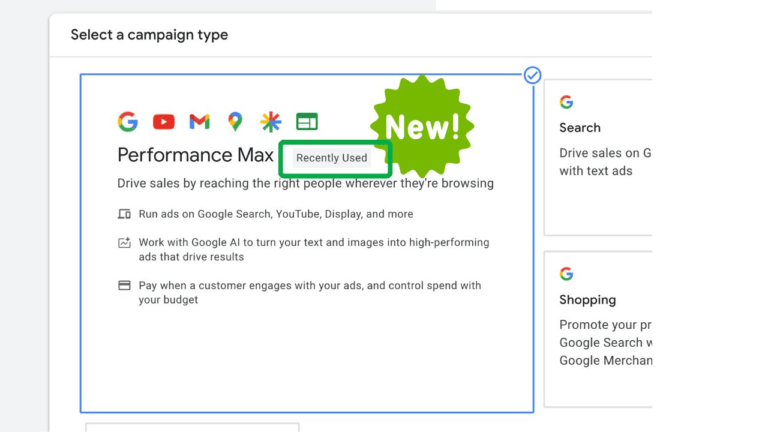Viewport: 768px width, 432px height.
Task: Click the green Display network icon
Action: pos(307,121)
